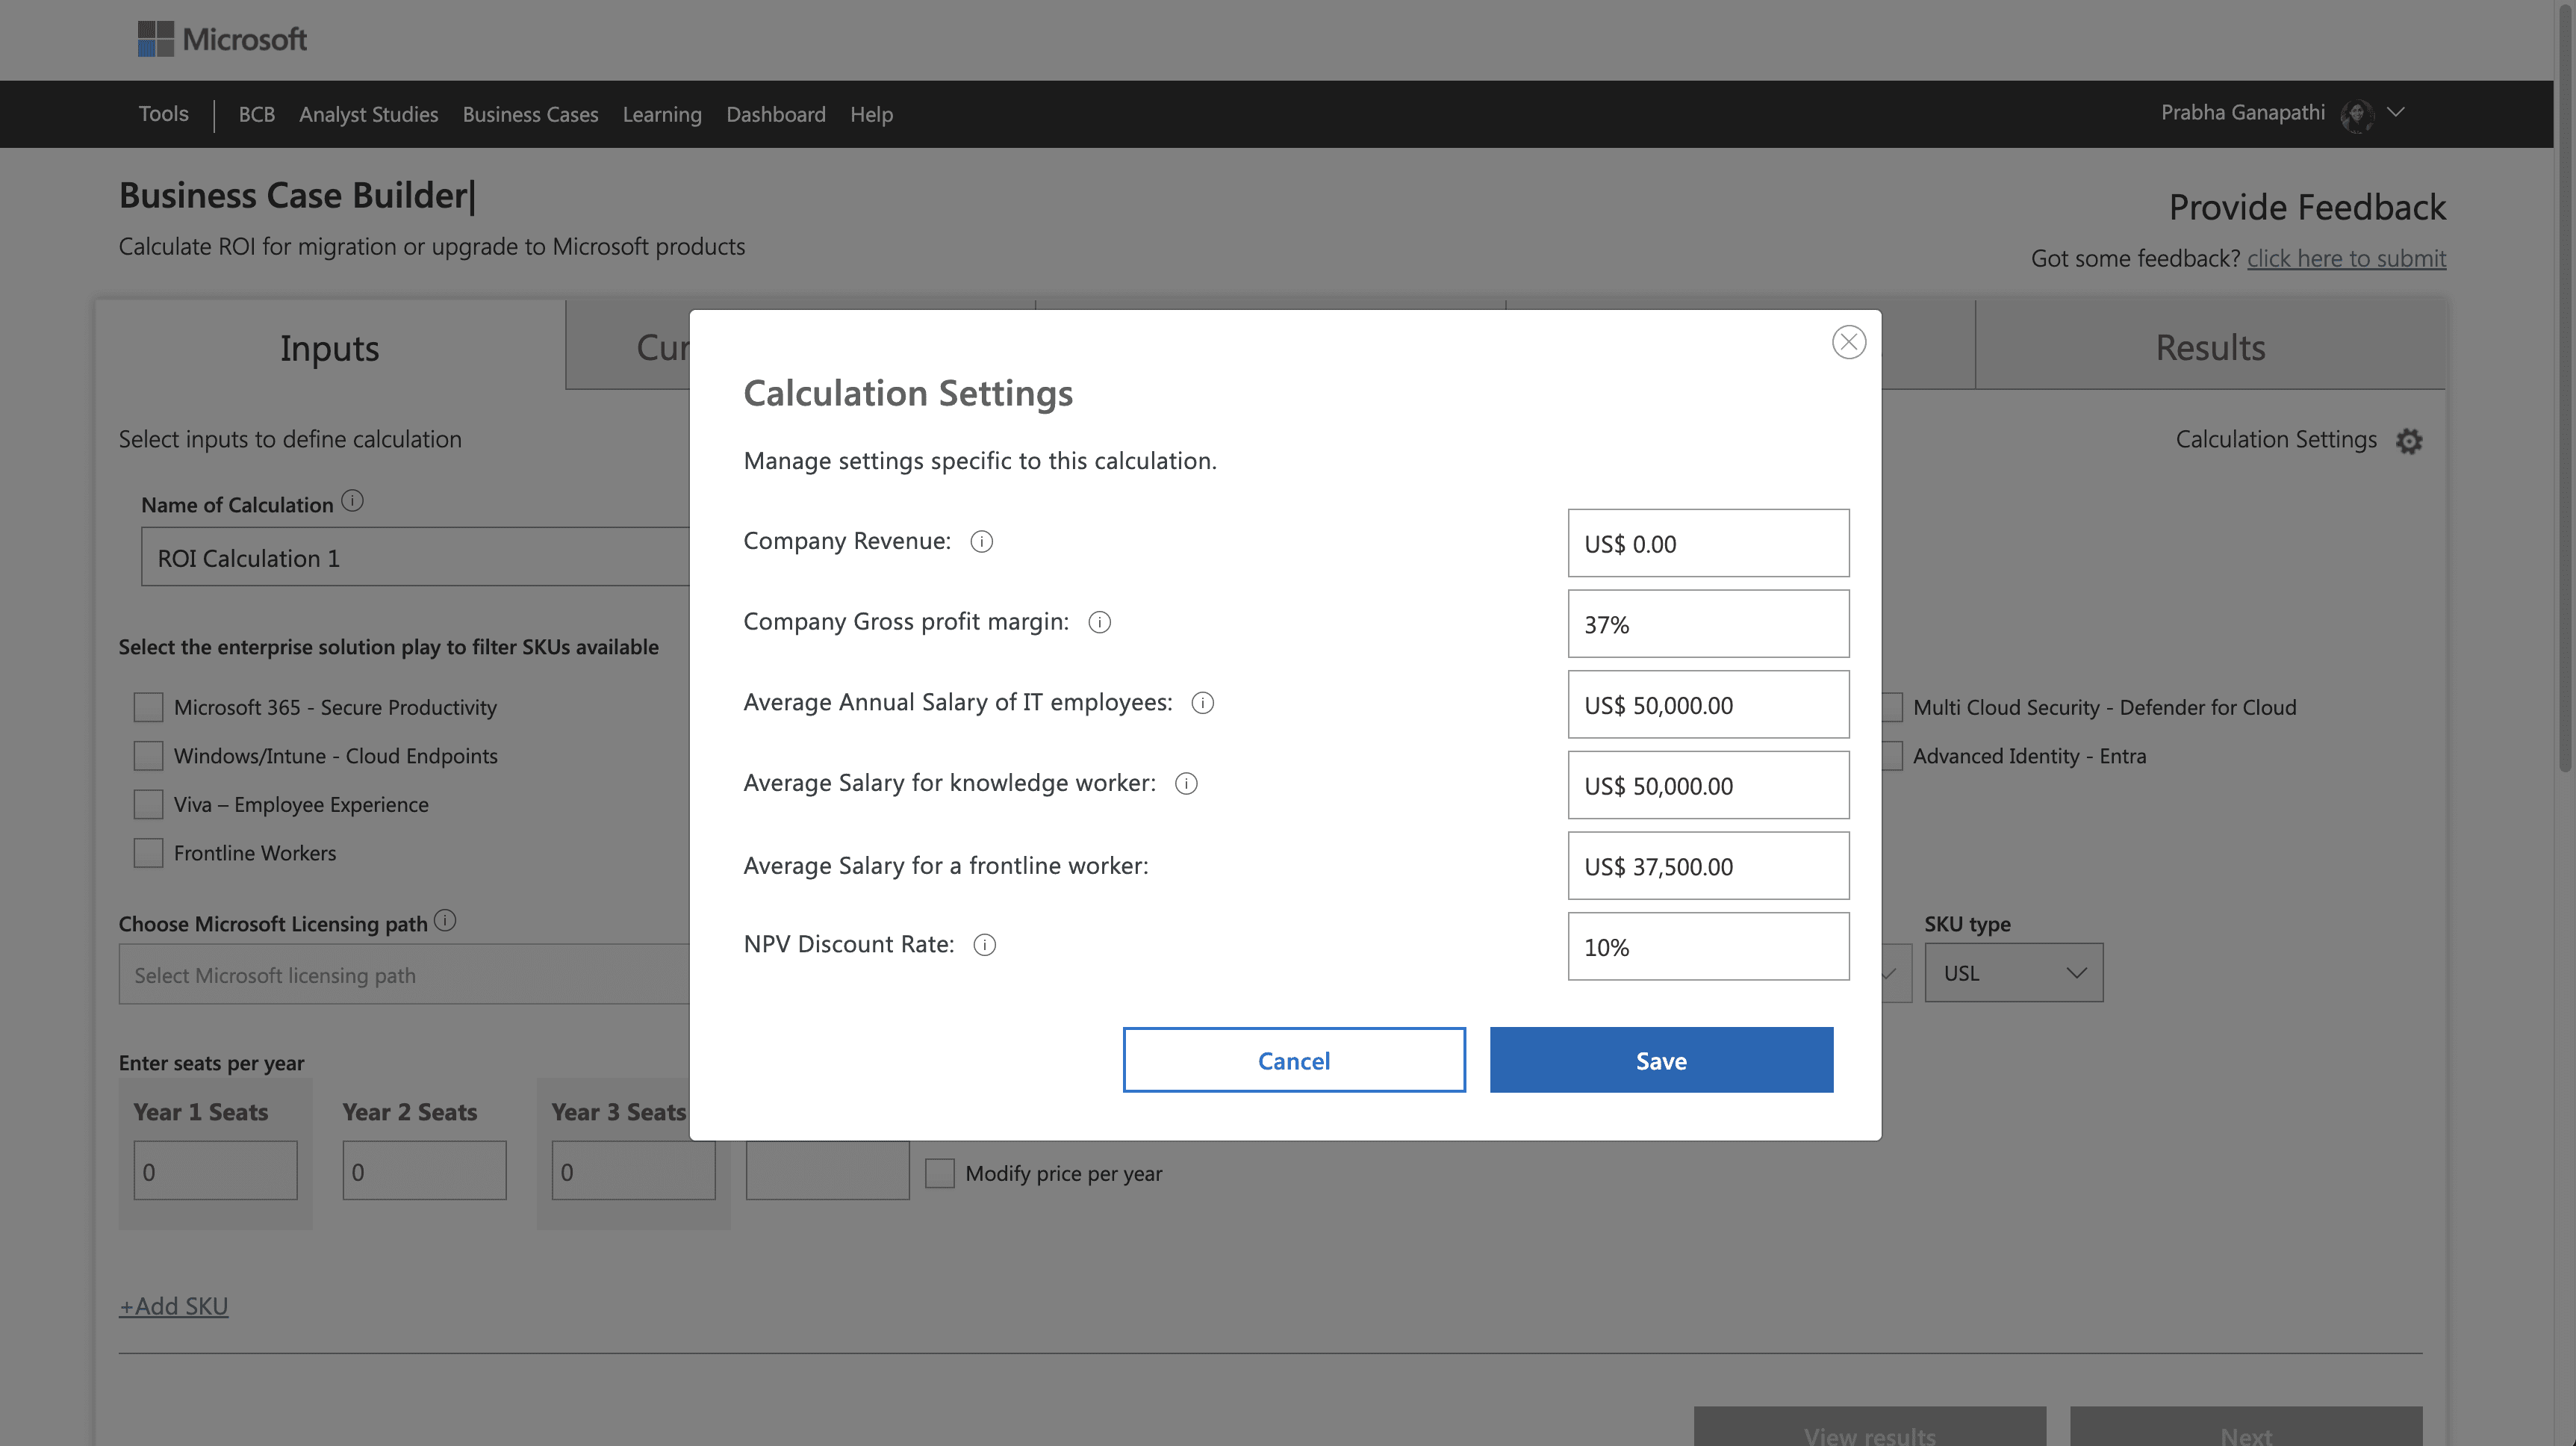Click the Gross profit margin info icon
The image size is (2576, 1446).
point(1099,622)
